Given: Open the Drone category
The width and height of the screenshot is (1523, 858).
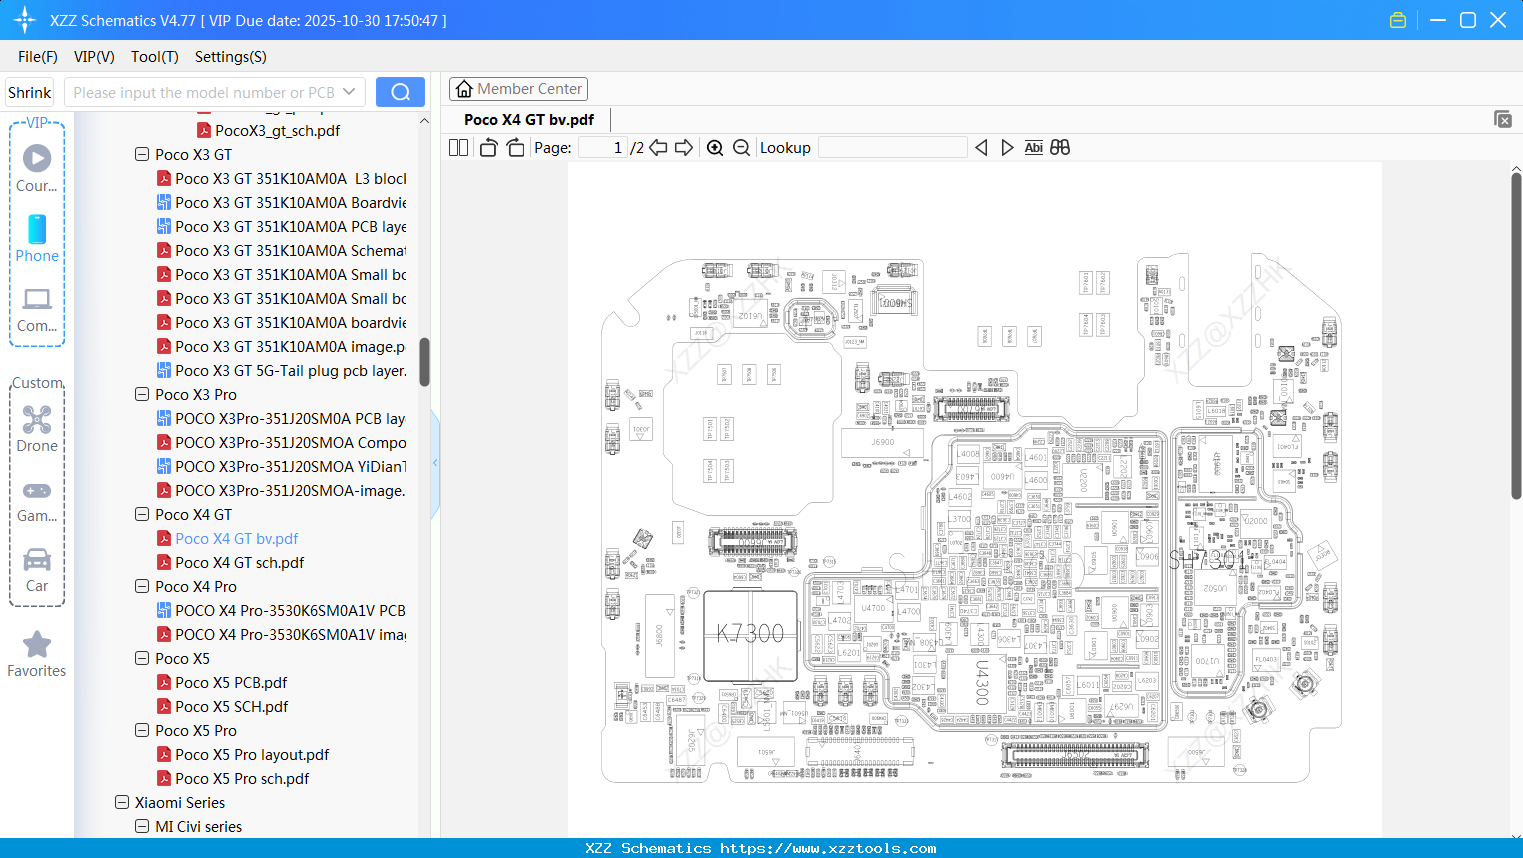Looking at the screenshot, I should [x=37, y=428].
